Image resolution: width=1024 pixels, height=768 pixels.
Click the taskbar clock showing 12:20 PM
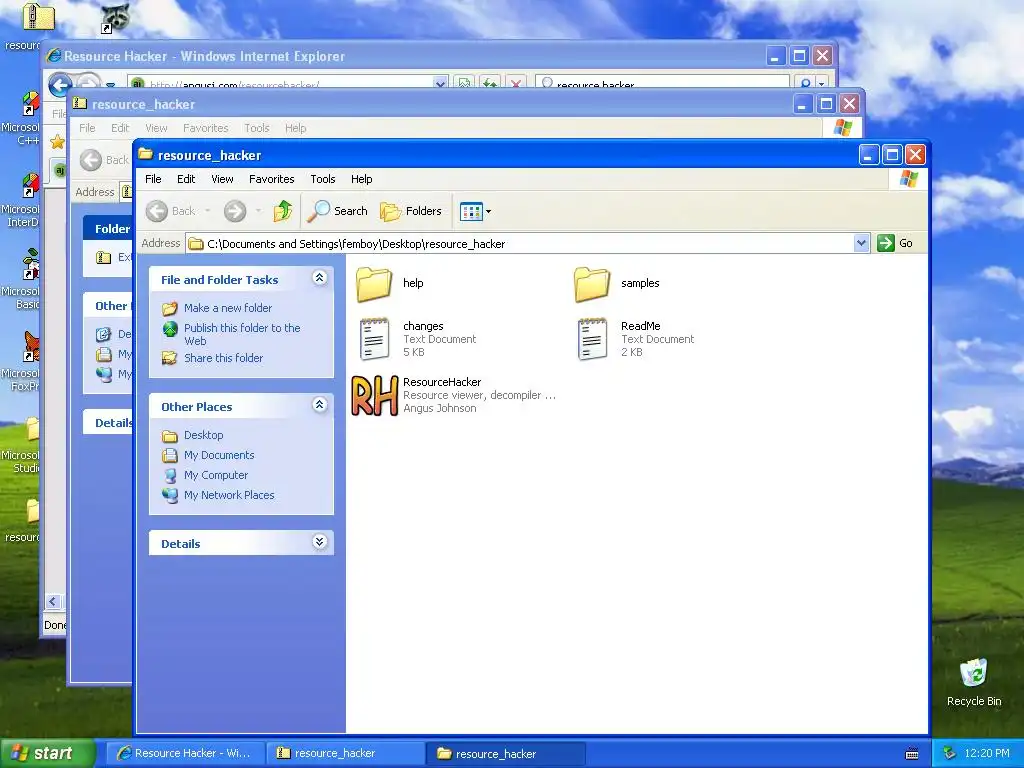pos(987,753)
